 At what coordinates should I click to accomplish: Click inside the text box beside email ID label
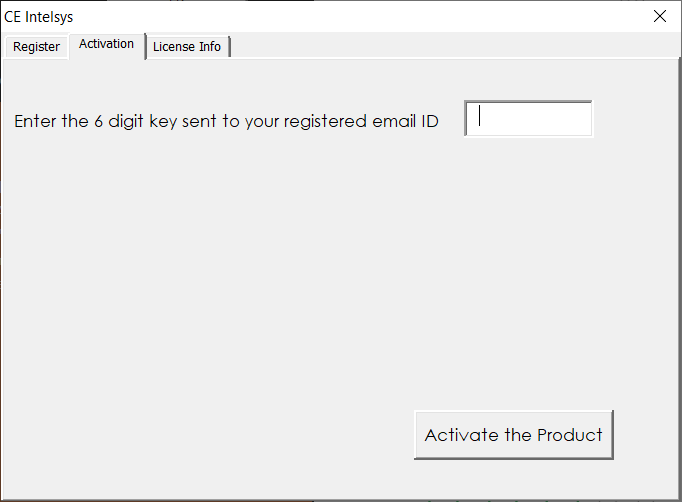coord(529,119)
